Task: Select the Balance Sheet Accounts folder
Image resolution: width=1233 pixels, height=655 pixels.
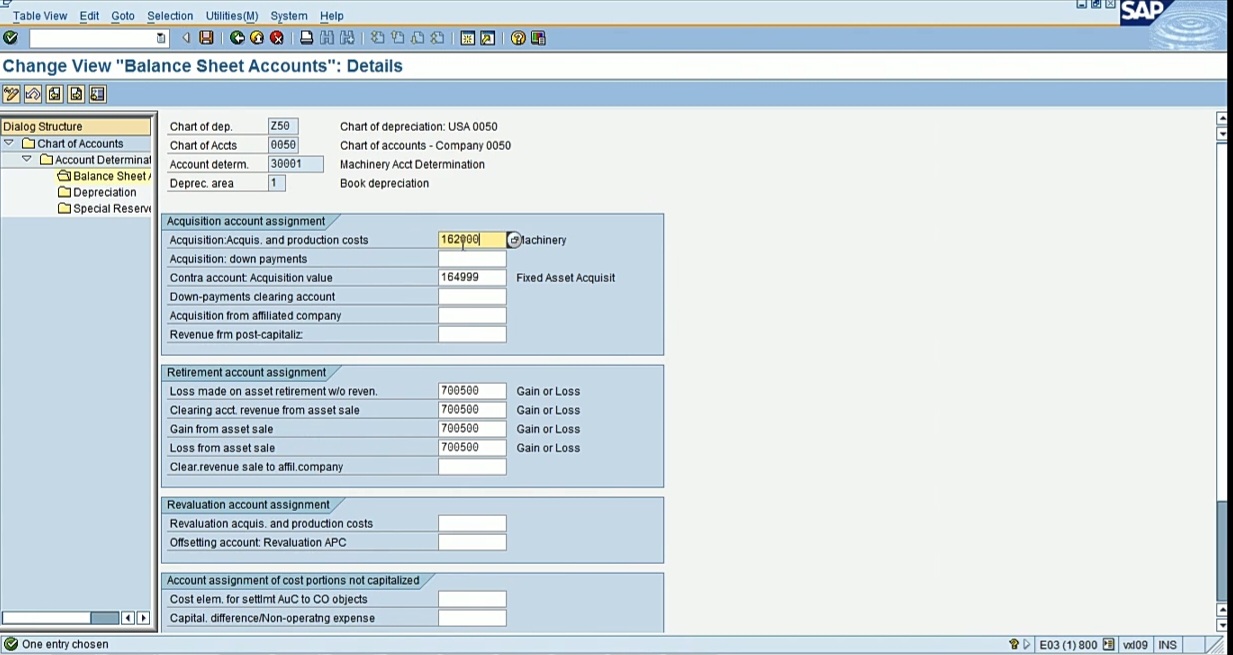Action: point(104,176)
